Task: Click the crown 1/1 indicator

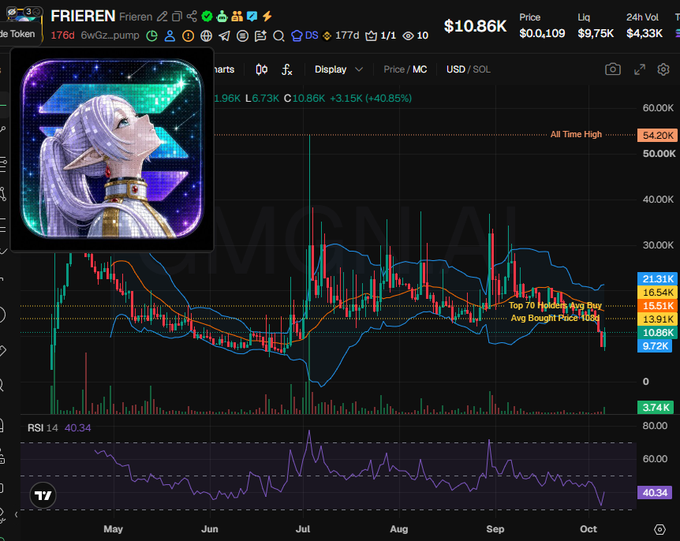Action: 381,36
